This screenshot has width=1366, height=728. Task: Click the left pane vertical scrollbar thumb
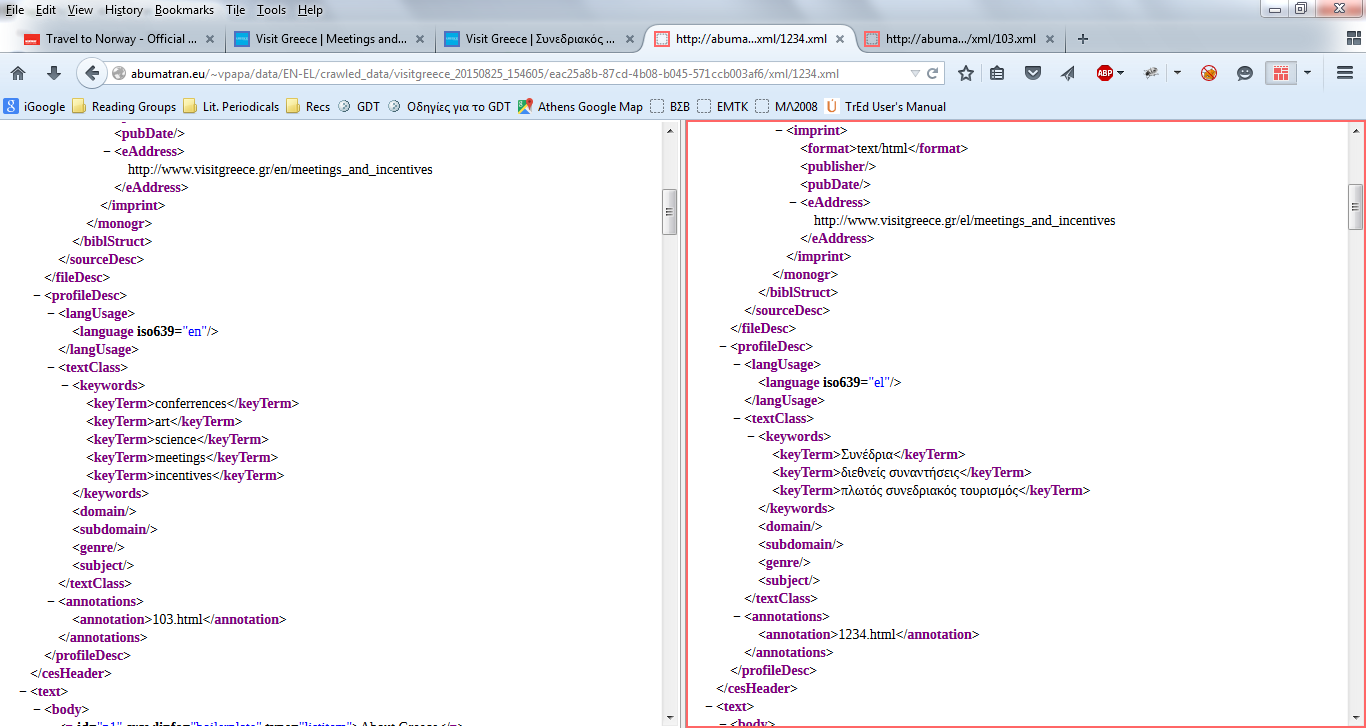(x=670, y=213)
